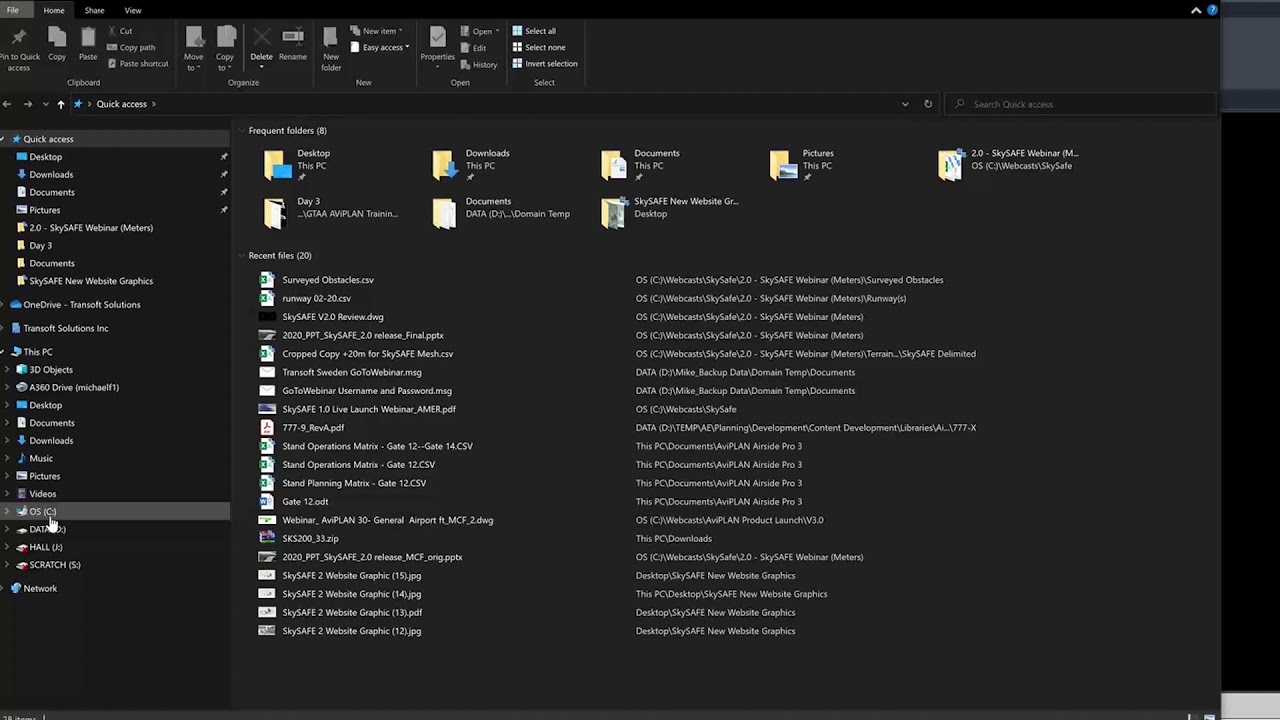Refresh the Quick access view

(928, 104)
